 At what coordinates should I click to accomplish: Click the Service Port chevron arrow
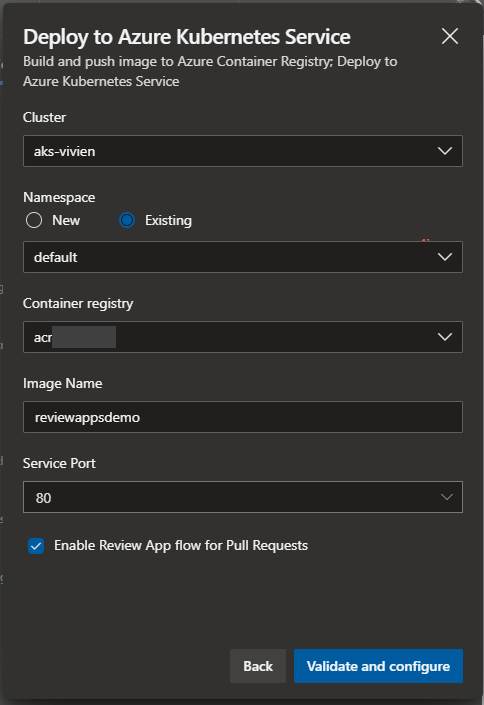coord(447,497)
